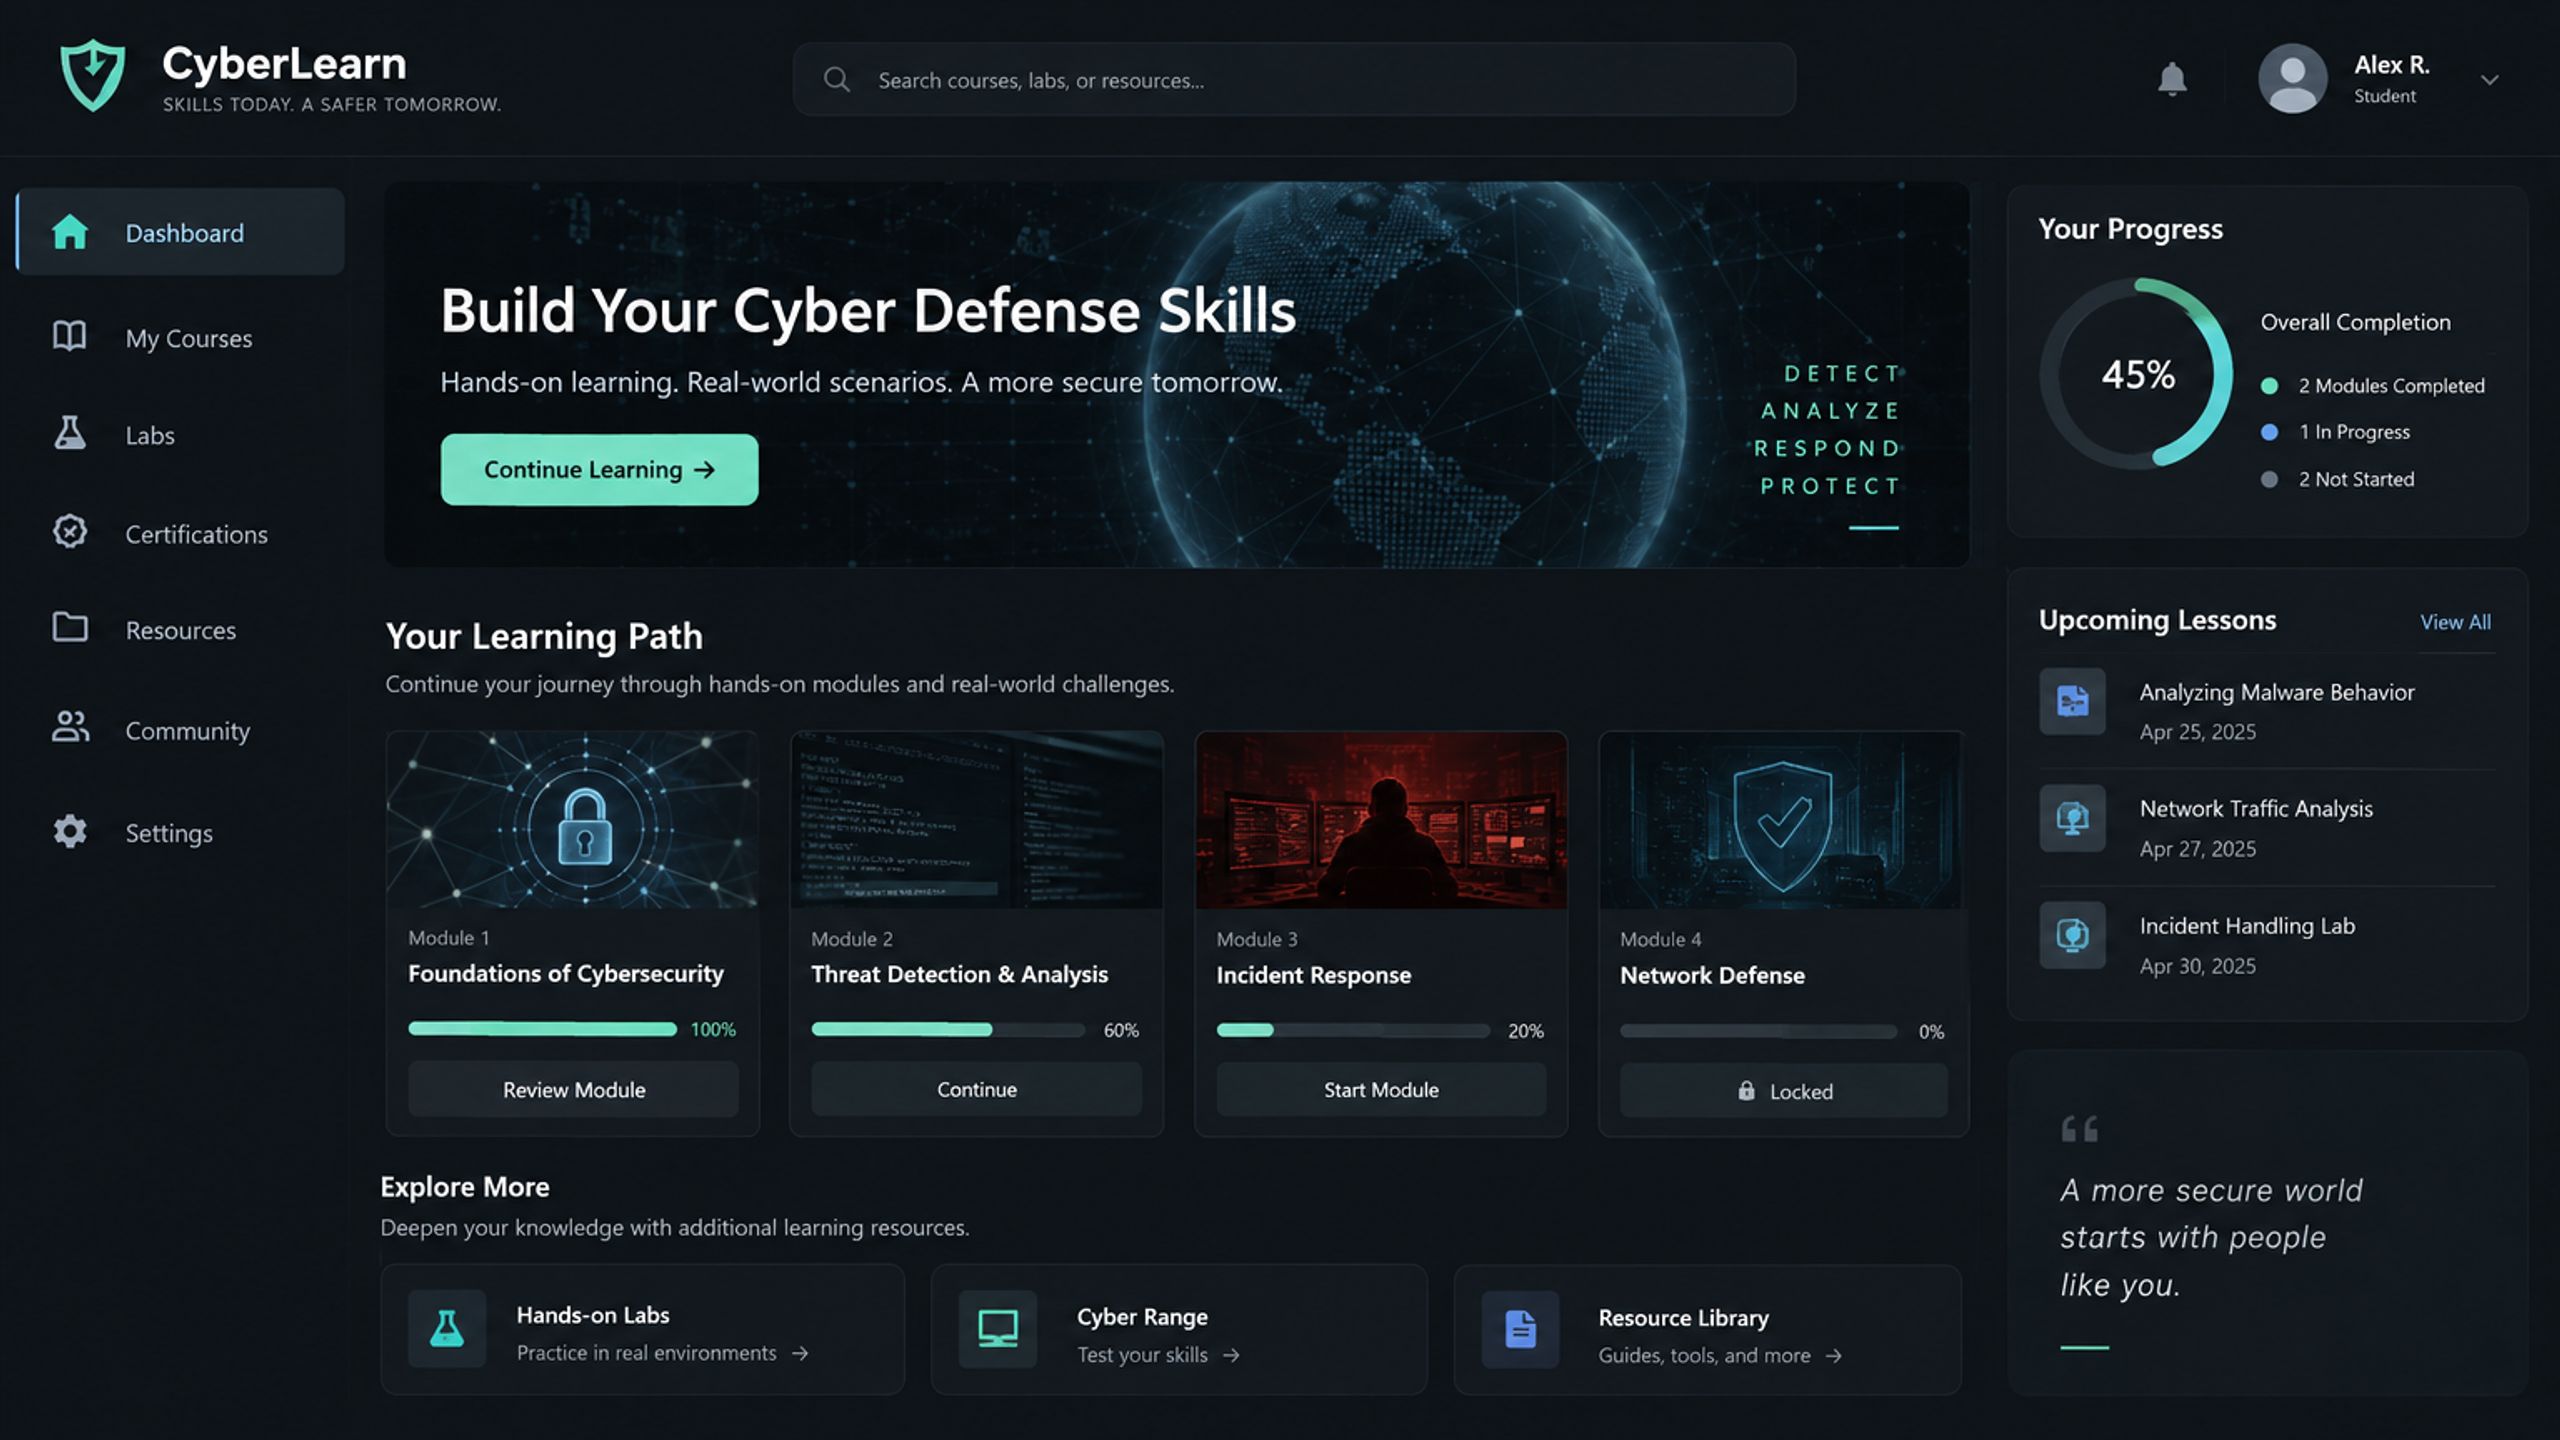Viewport: 2560px width, 1440px height.
Task: Click Alex R. profile avatar
Action: click(x=2292, y=78)
